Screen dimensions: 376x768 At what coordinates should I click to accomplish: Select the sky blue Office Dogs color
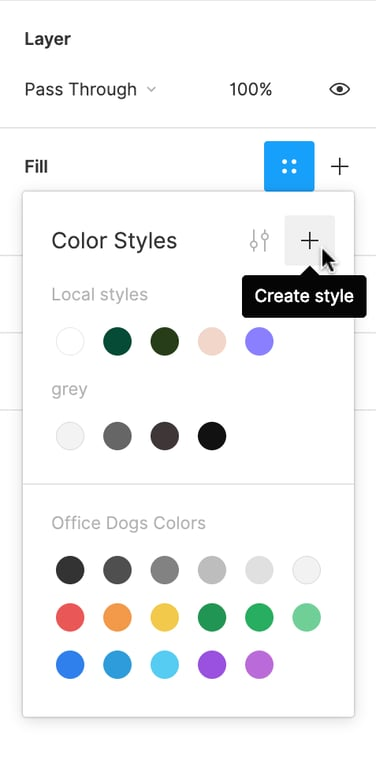pyautogui.click(x=164, y=665)
